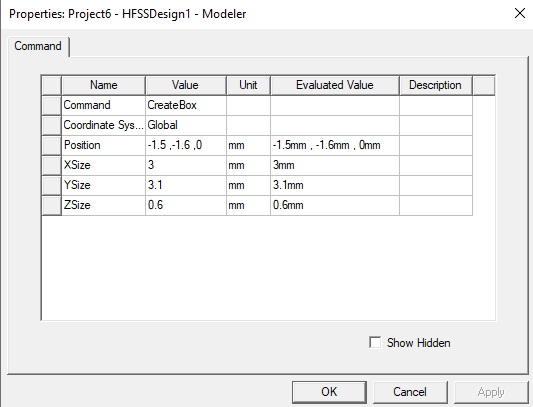Open the XSize unit mm dropdown

248,165
